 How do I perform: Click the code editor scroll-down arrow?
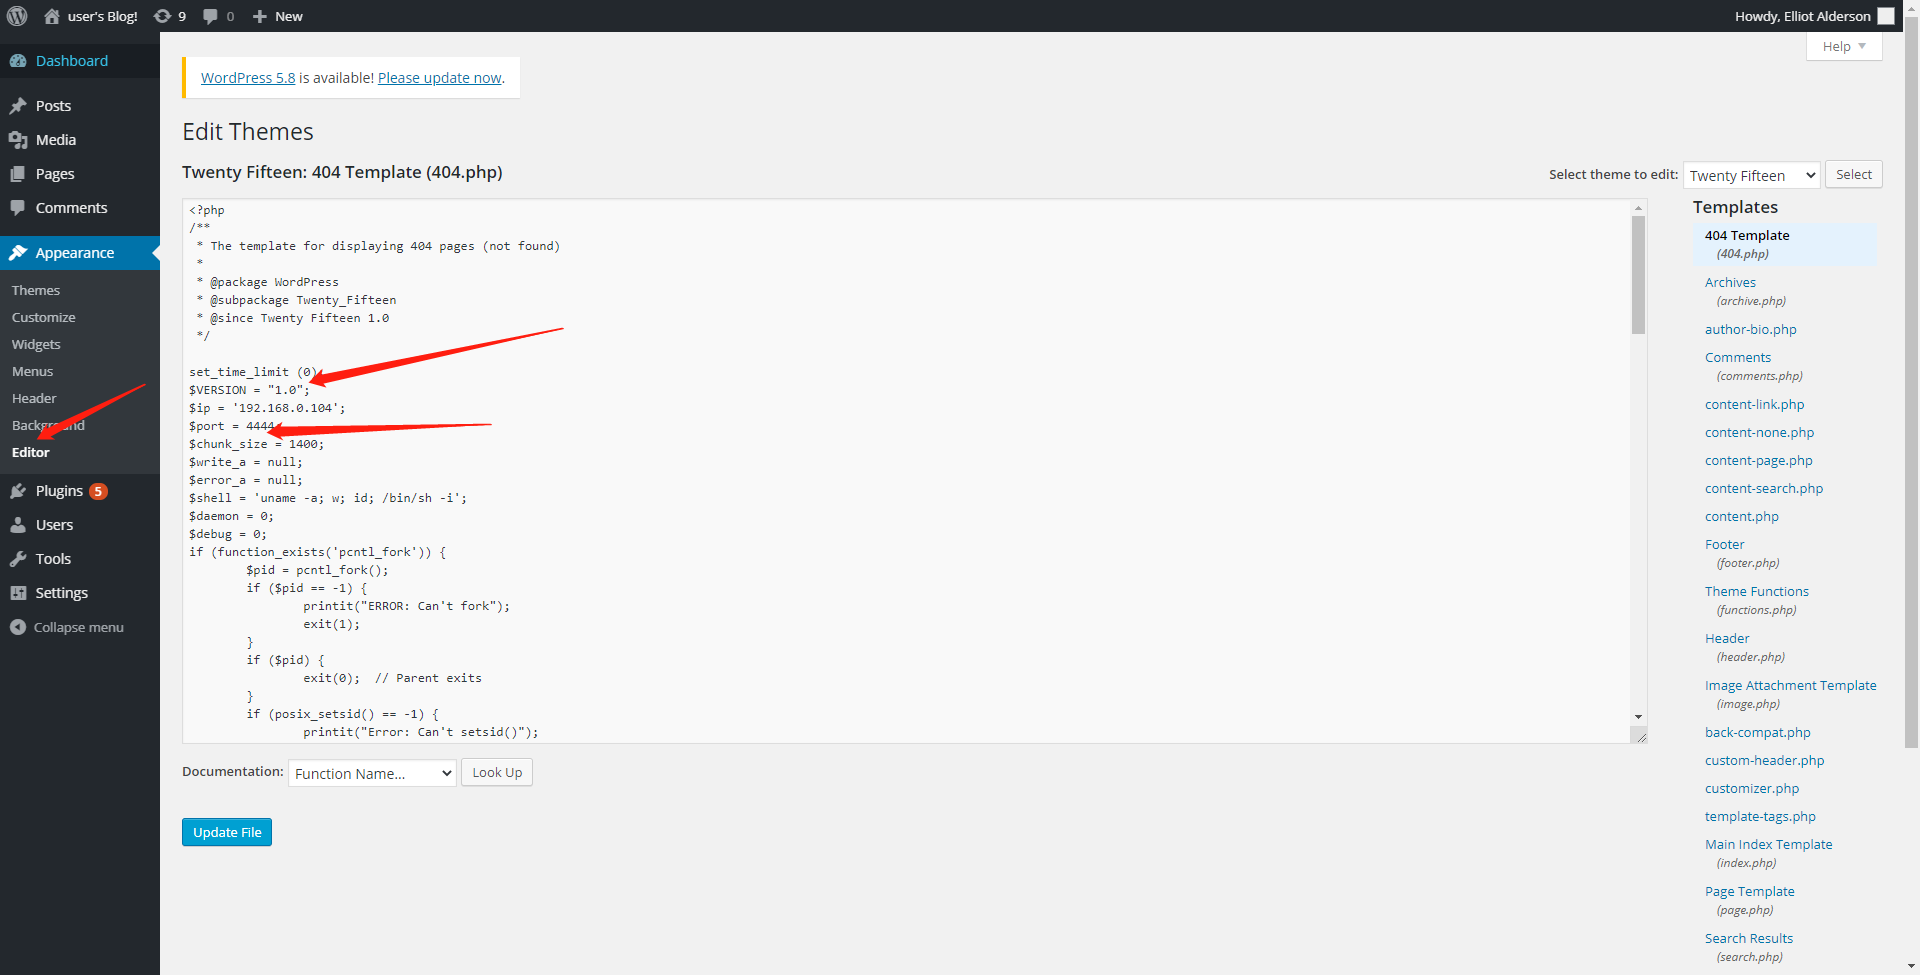pyautogui.click(x=1638, y=717)
